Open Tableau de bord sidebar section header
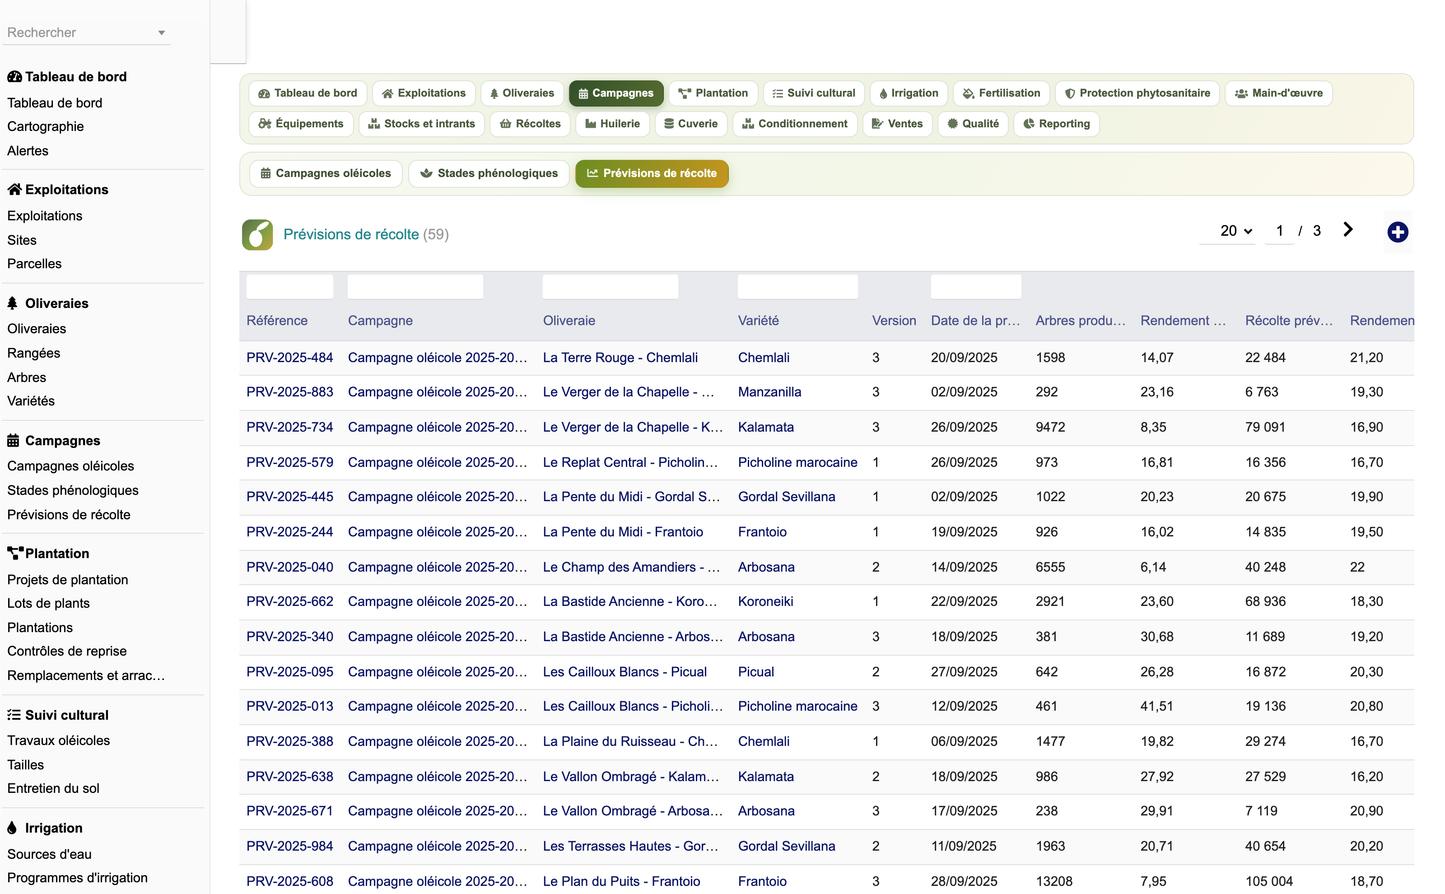 (x=67, y=77)
